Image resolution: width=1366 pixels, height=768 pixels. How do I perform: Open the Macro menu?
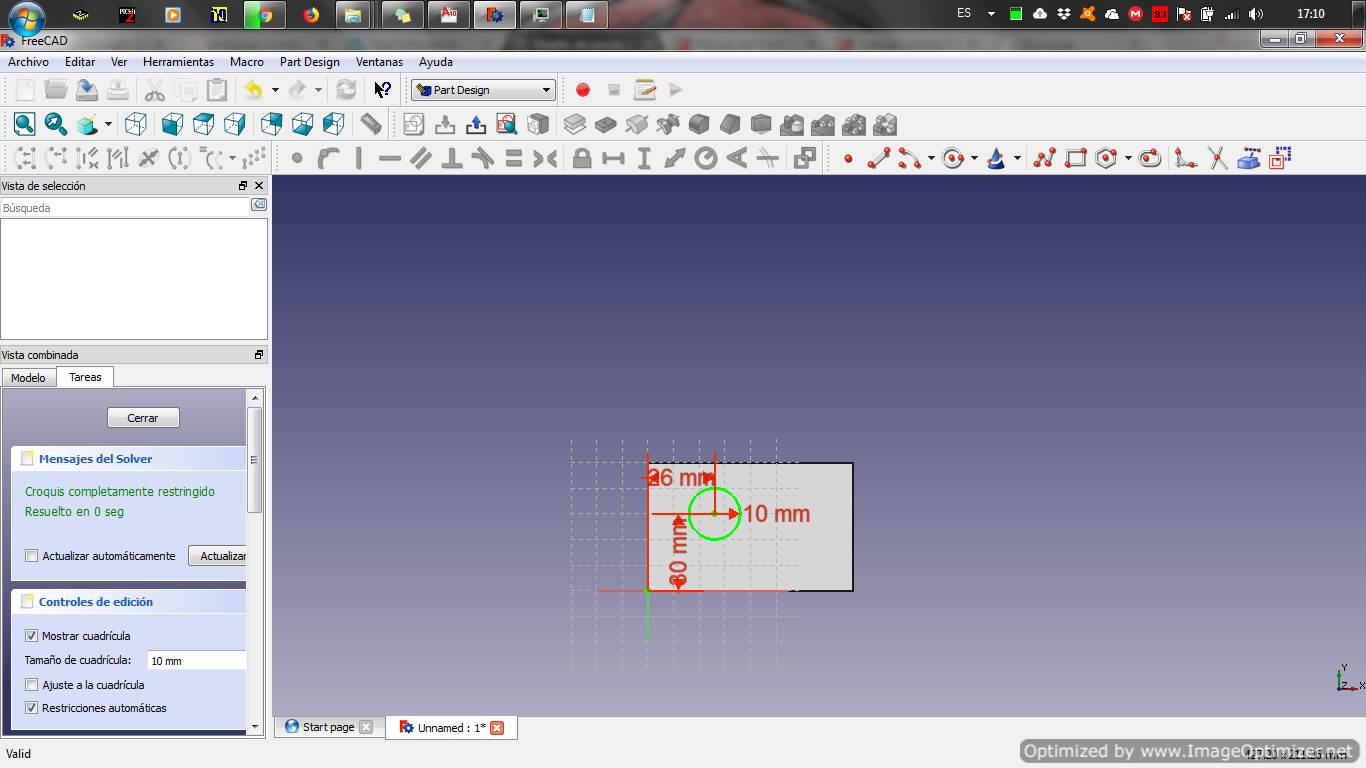(247, 62)
